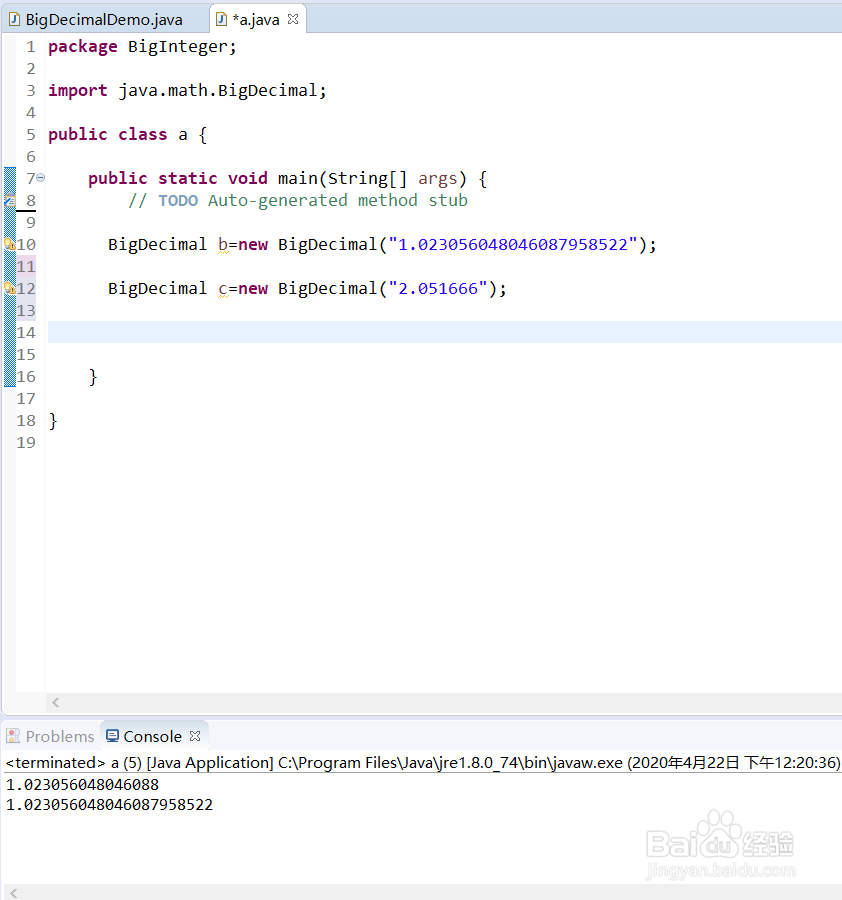Click the Console monitor icon
842x900 pixels.
[112, 736]
